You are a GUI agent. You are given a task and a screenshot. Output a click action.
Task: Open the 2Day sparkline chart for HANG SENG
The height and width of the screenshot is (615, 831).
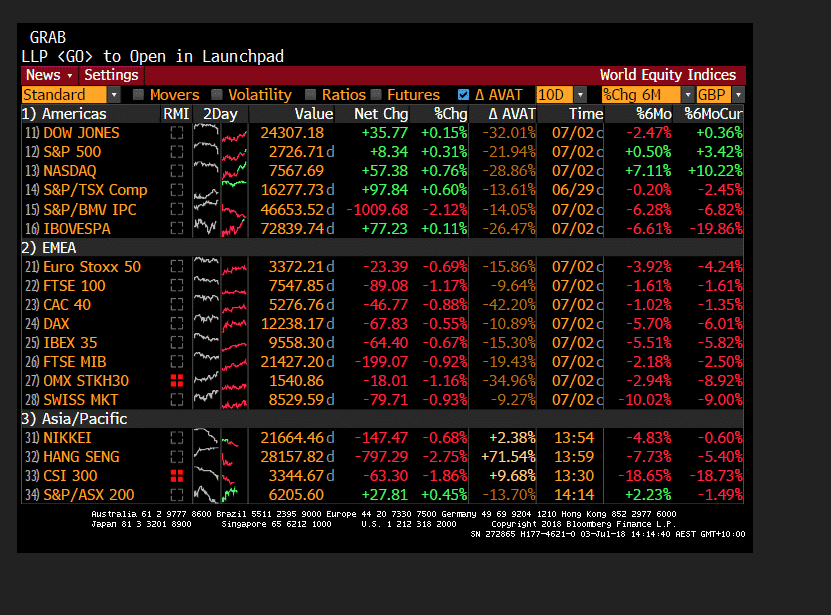click(219, 457)
